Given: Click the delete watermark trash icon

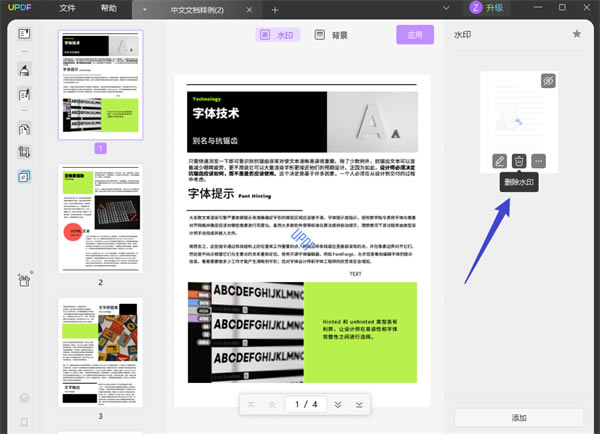Looking at the screenshot, I should pyautogui.click(x=518, y=161).
